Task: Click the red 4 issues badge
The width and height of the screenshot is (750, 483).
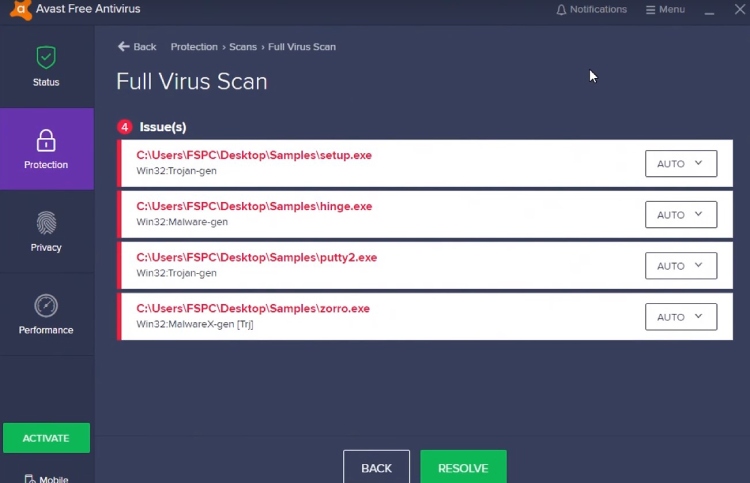Action: click(125, 127)
